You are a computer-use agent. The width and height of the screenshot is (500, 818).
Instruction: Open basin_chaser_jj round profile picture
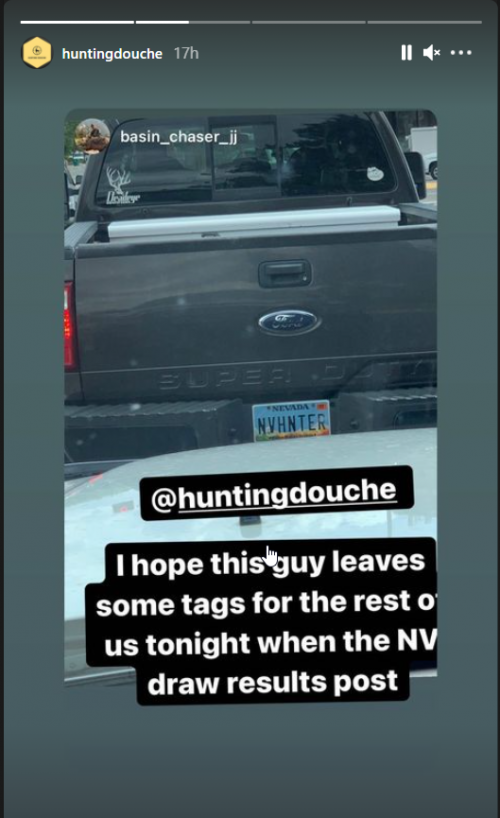coord(92,136)
